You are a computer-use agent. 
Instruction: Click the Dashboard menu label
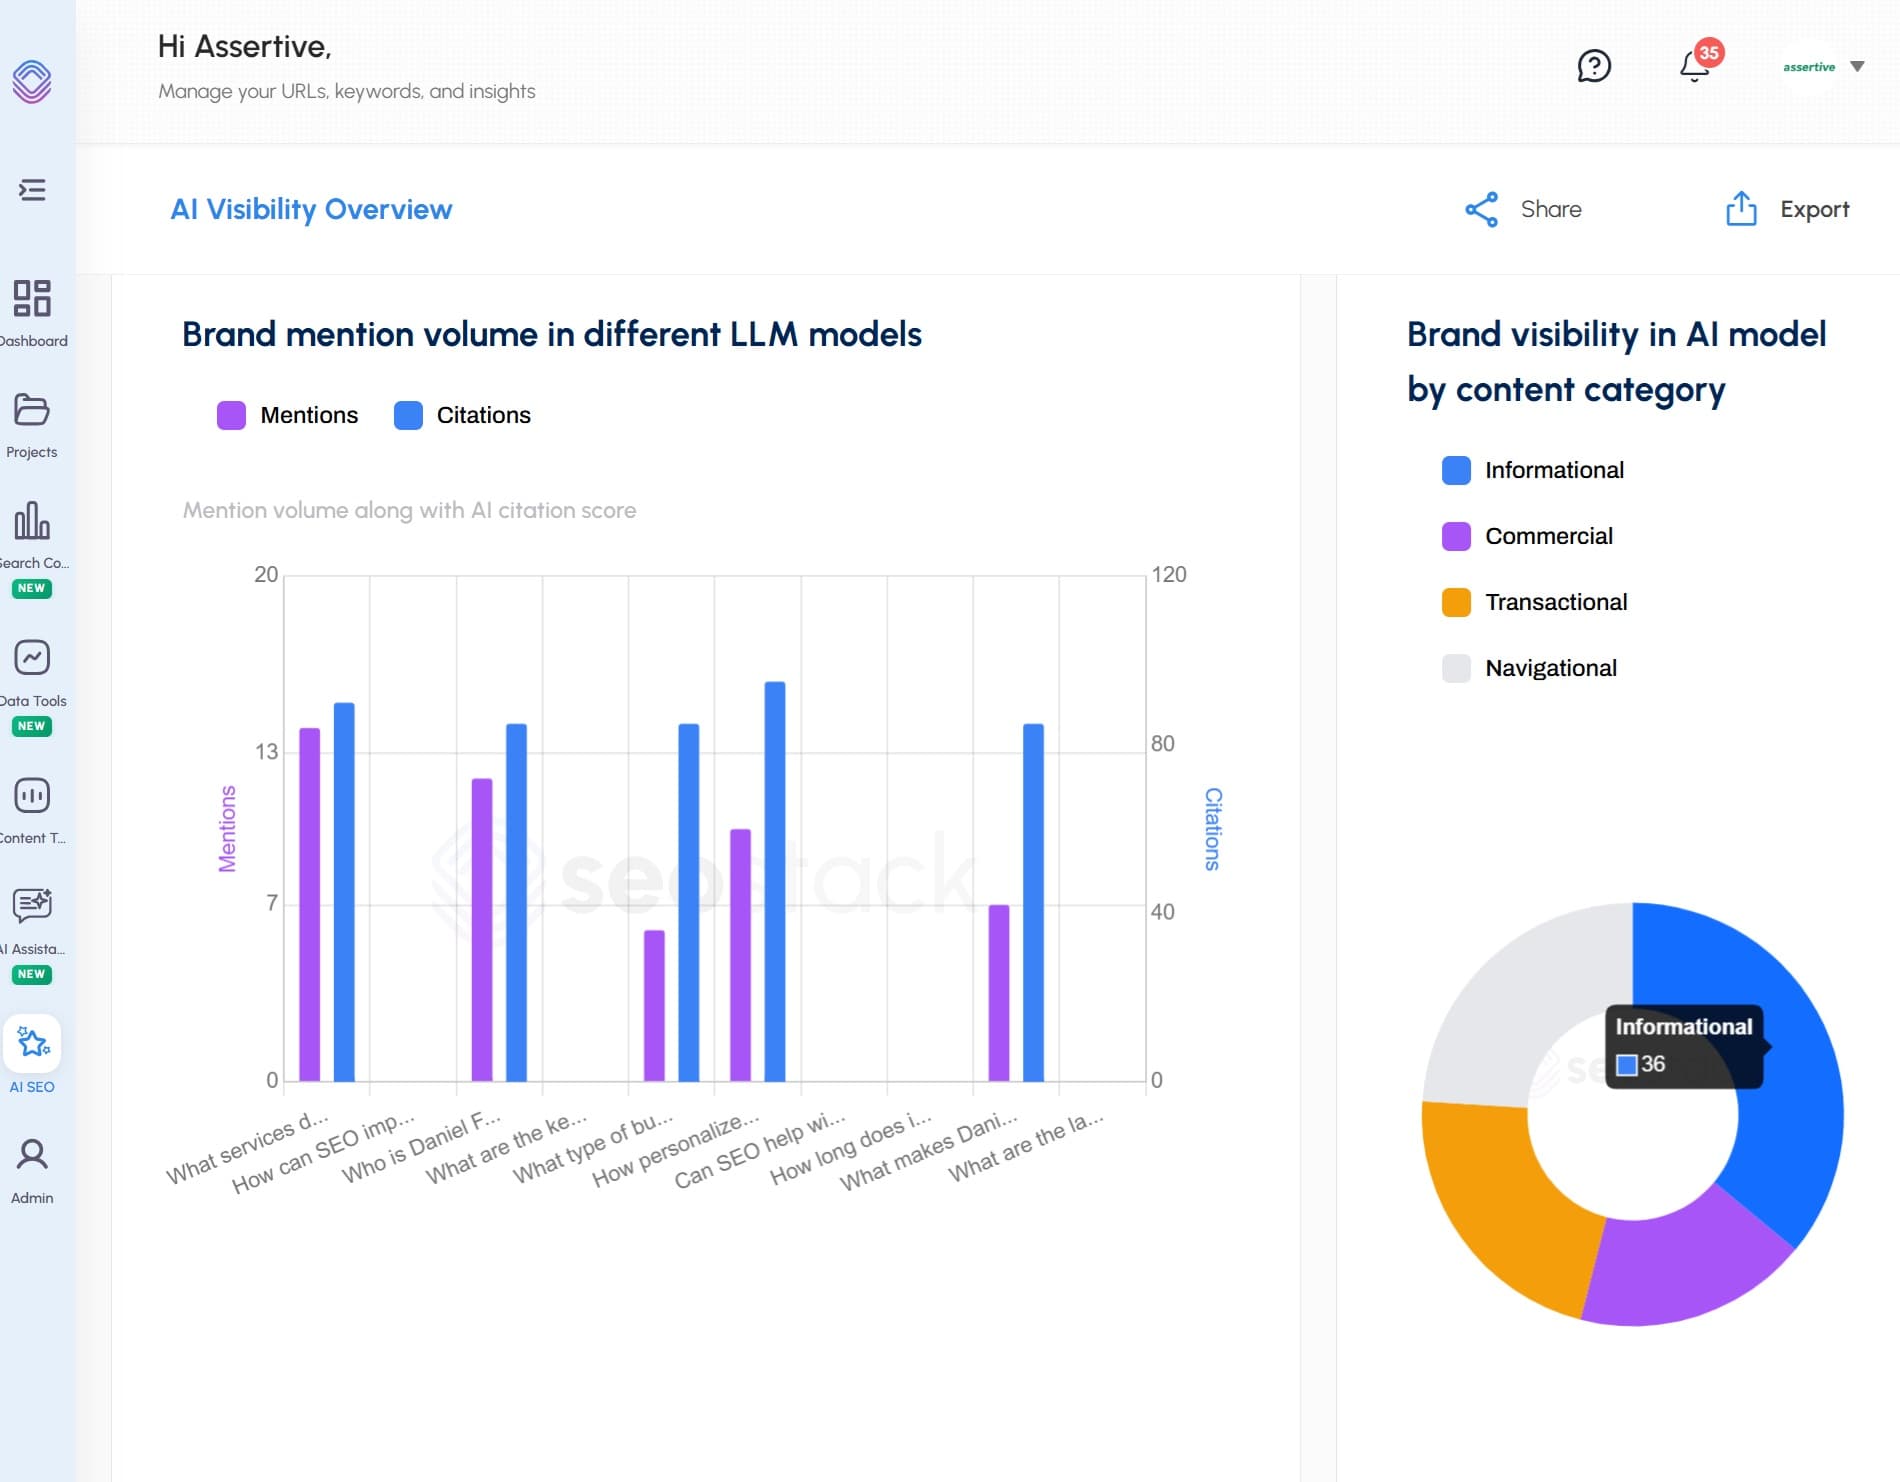[33, 341]
